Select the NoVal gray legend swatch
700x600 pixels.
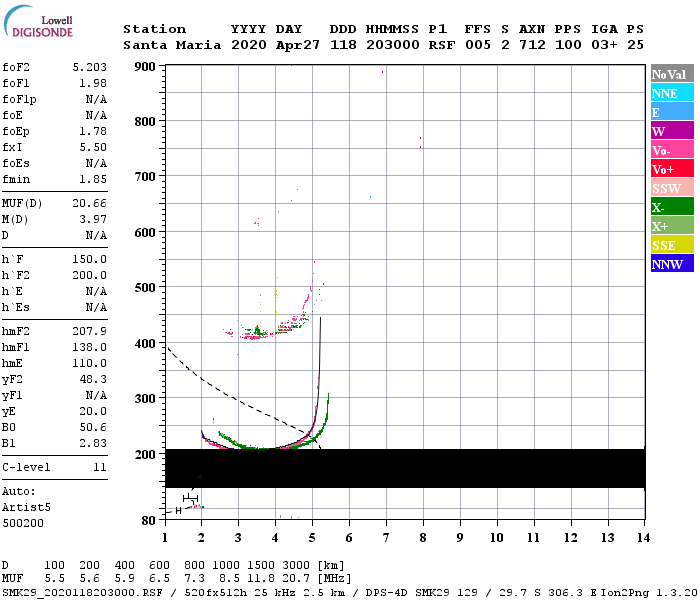coord(672,74)
